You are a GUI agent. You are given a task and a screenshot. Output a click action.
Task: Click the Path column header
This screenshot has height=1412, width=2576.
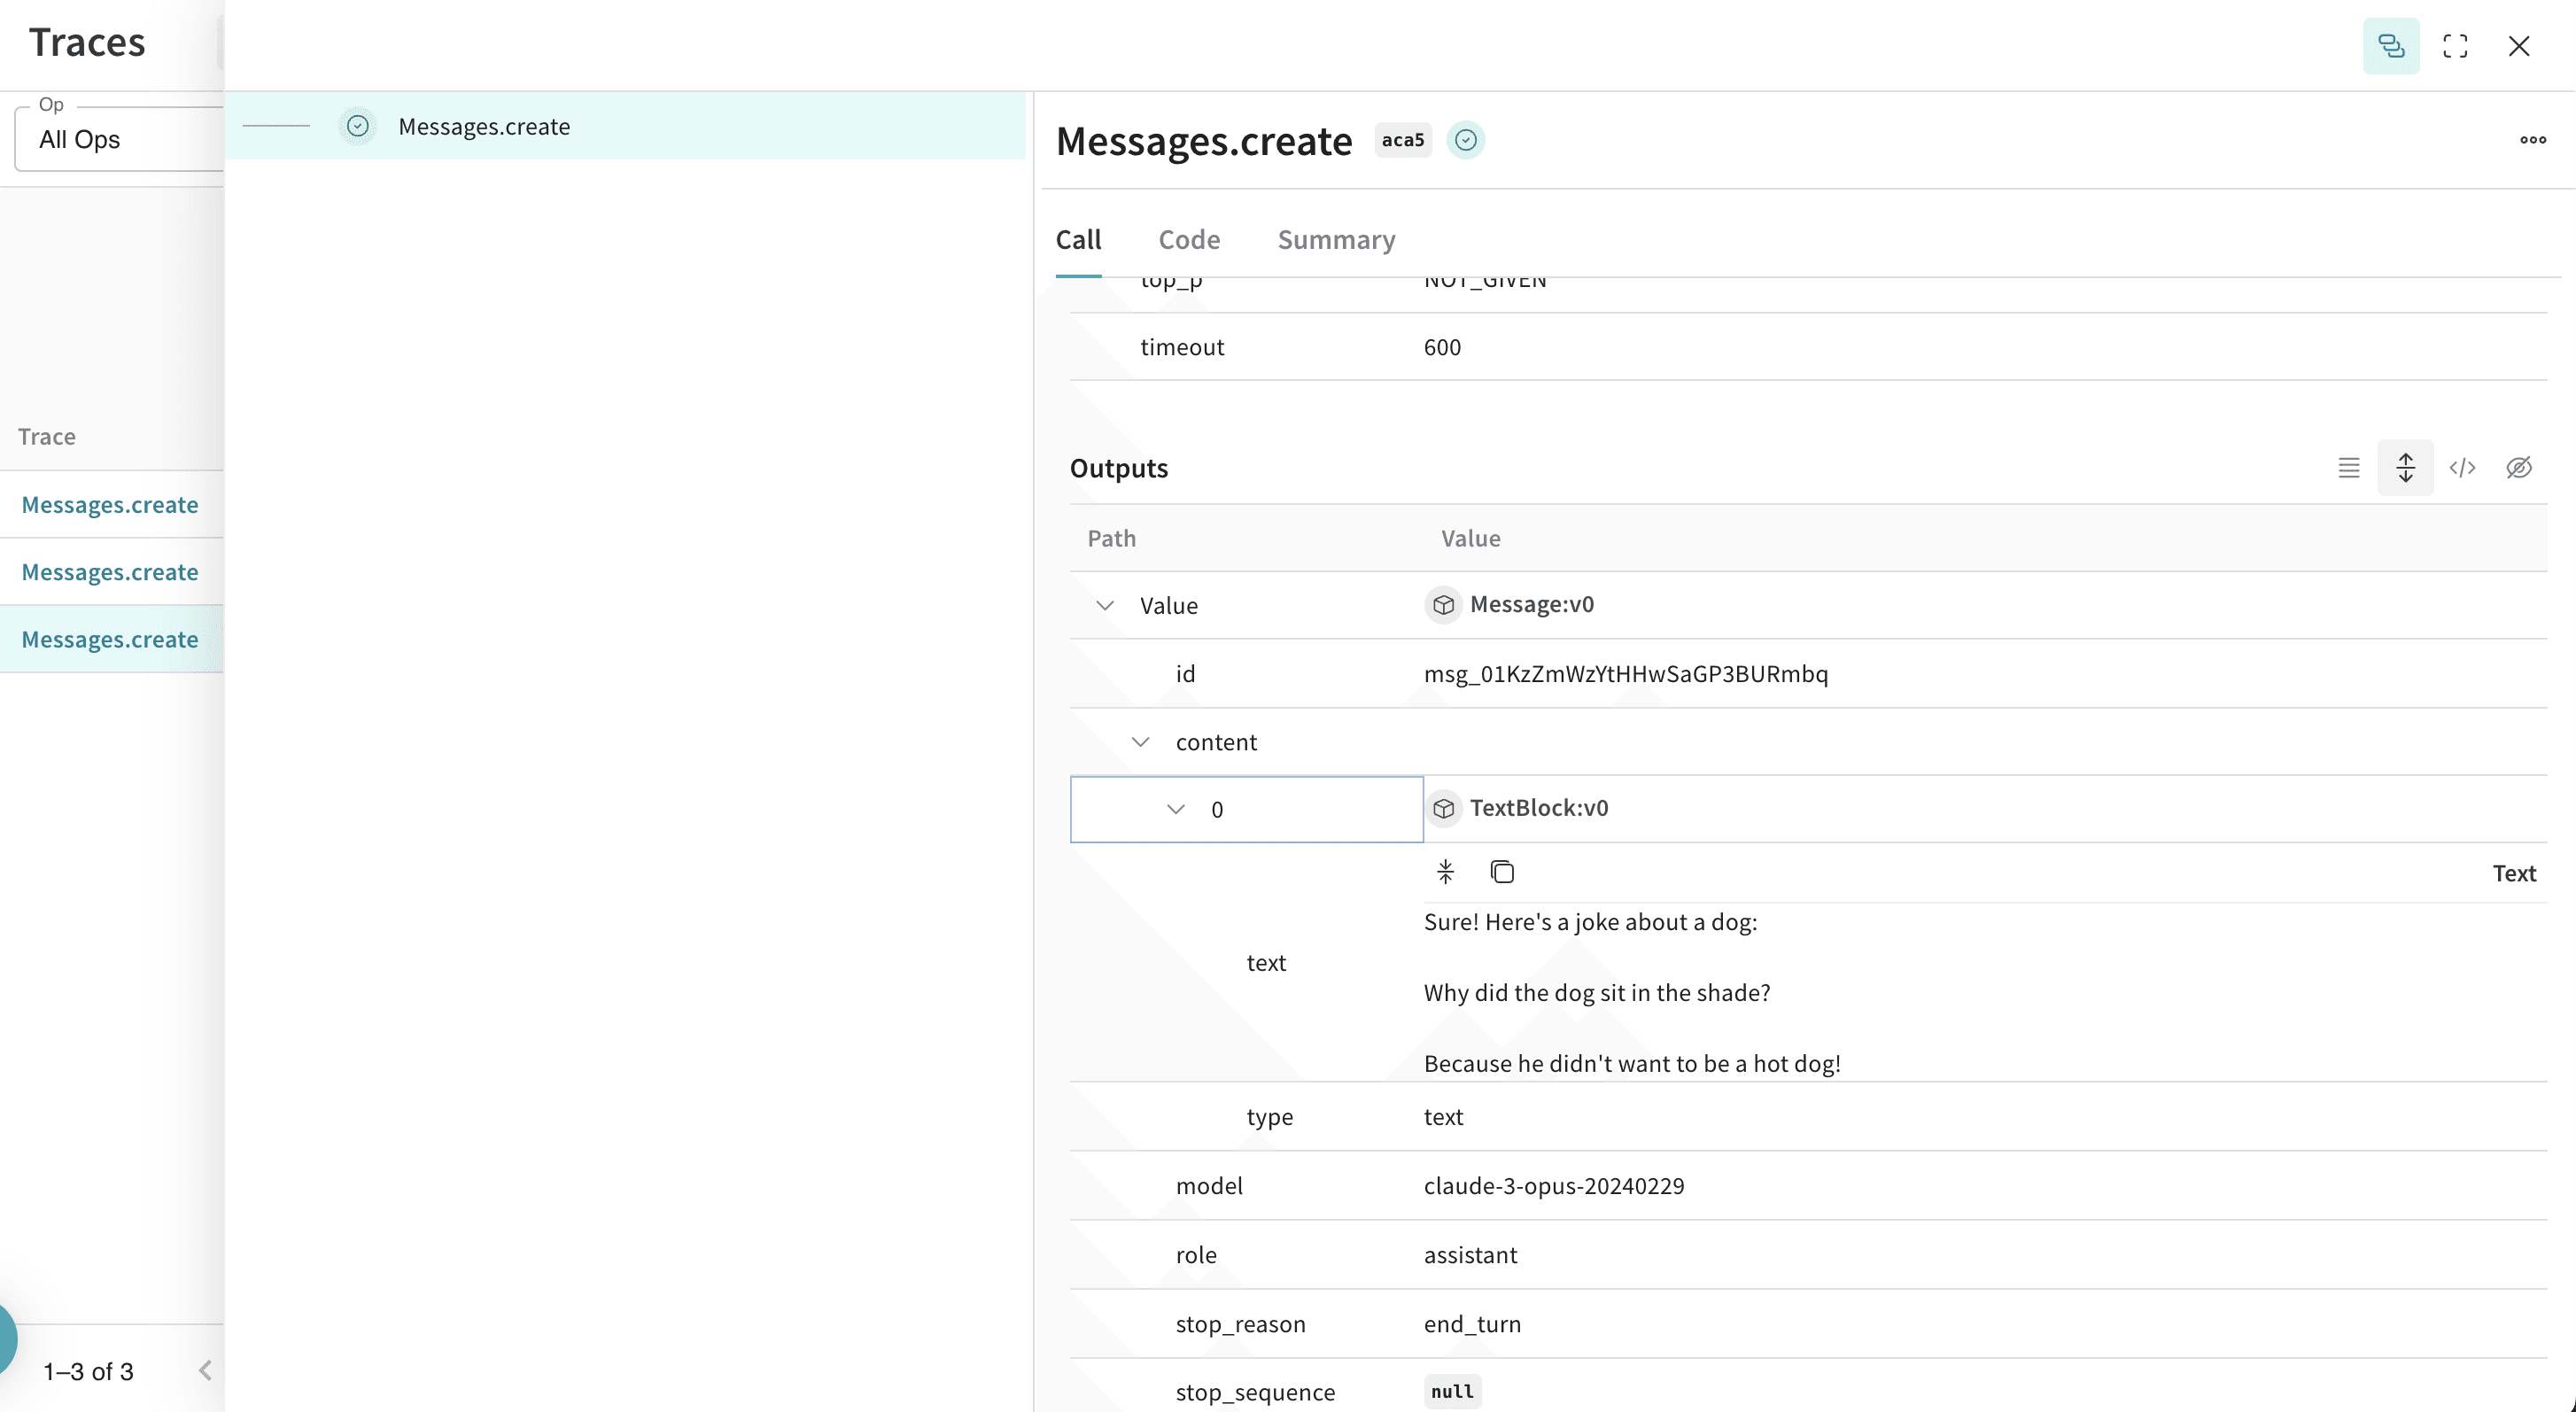(1111, 539)
